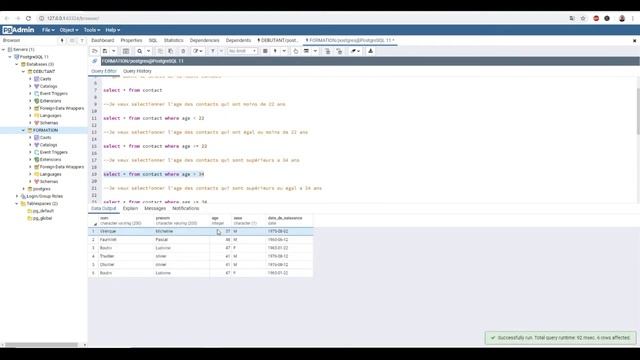Expand Schemas under the FORMATION database

click(x=30, y=182)
